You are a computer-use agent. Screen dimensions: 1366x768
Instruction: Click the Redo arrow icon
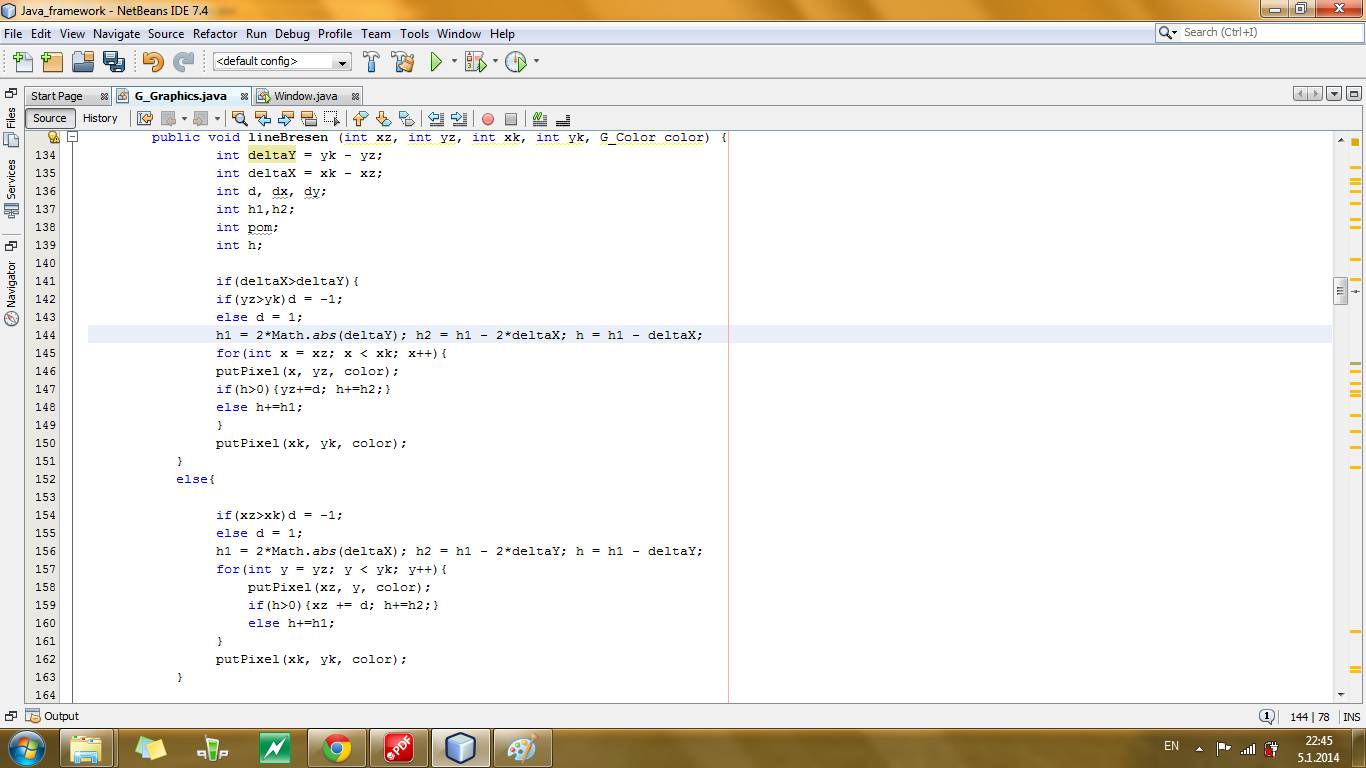coord(183,62)
